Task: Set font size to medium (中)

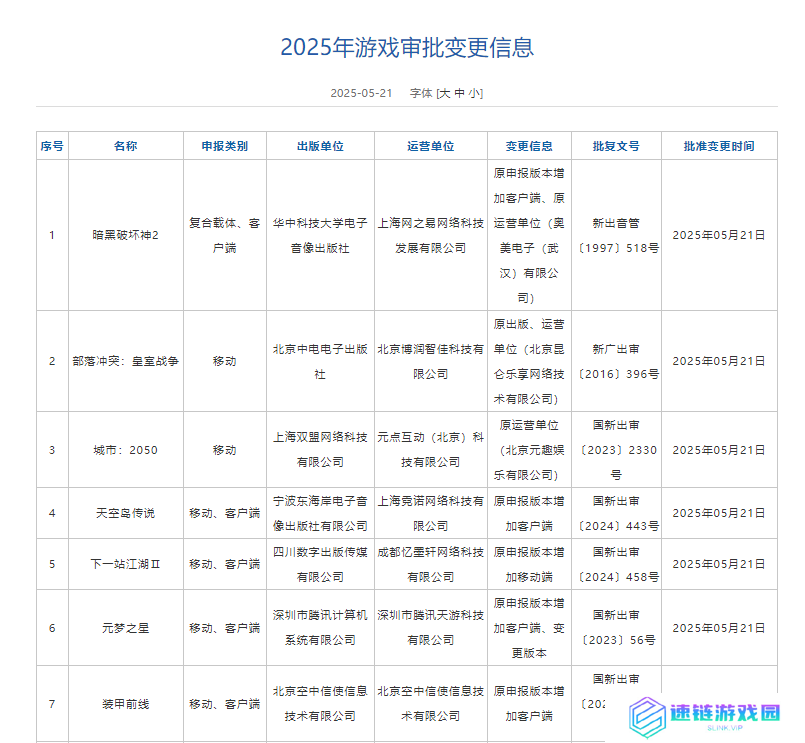Action: tap(459, 93)
